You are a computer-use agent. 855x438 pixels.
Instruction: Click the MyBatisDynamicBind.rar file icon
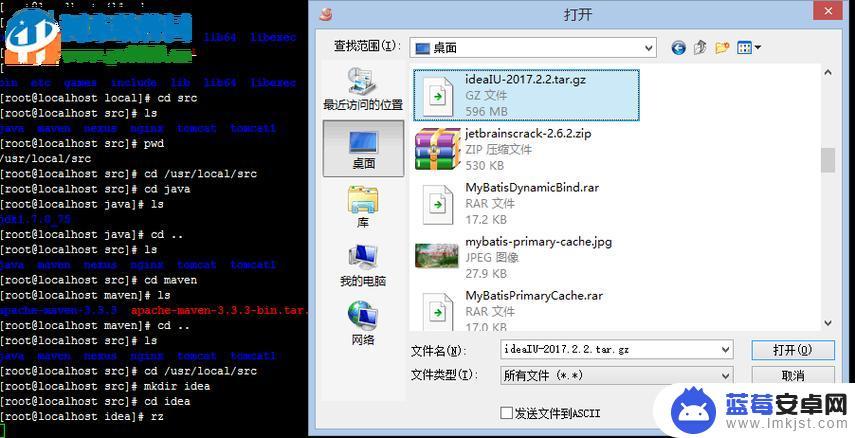[438, 205]
